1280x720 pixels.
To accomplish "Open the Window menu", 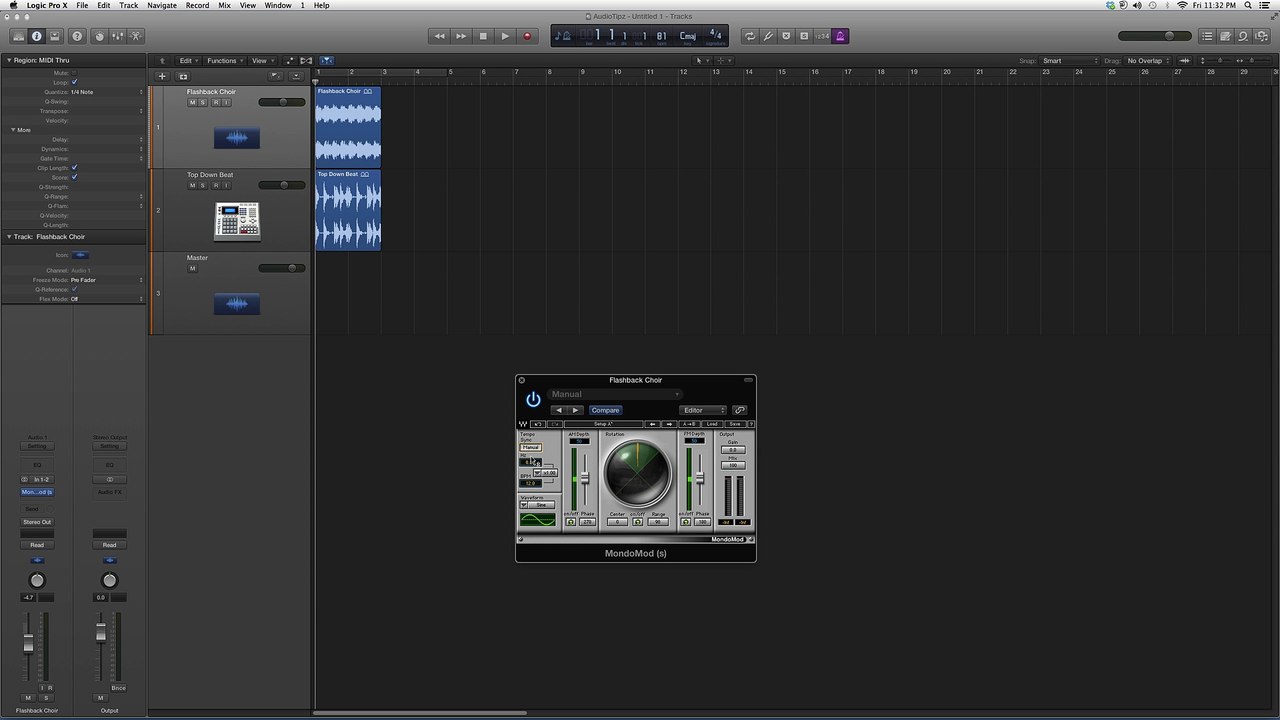I will coord(278,5).
